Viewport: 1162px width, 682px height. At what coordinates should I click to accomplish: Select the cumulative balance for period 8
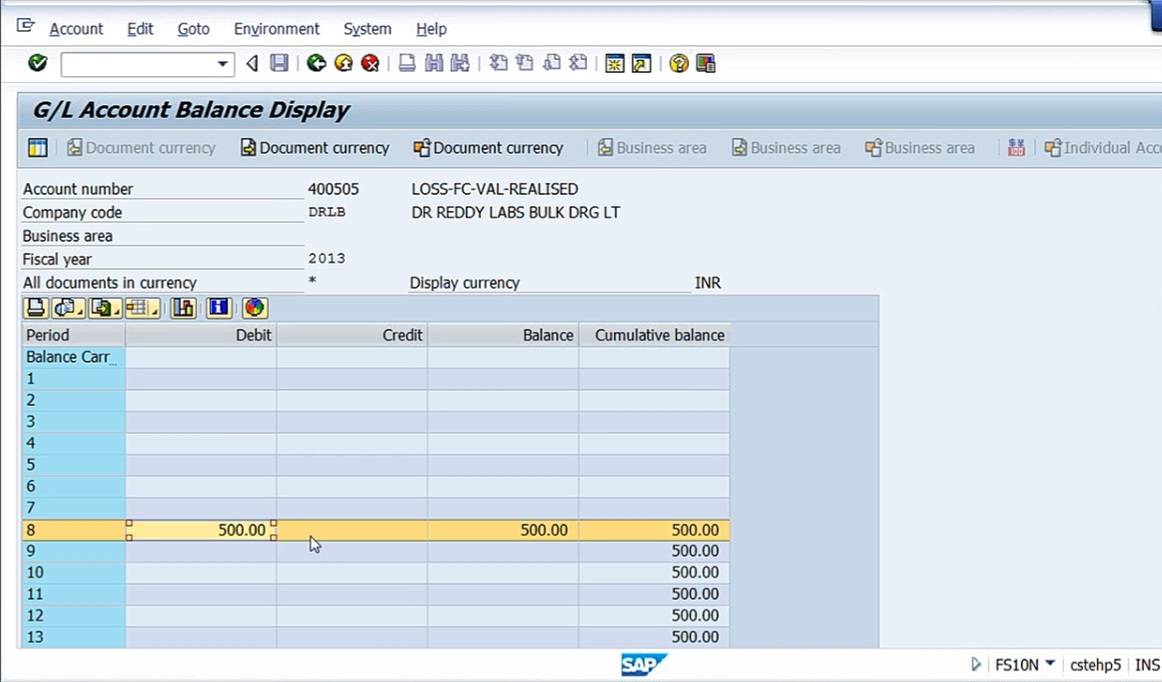[654, 530]
